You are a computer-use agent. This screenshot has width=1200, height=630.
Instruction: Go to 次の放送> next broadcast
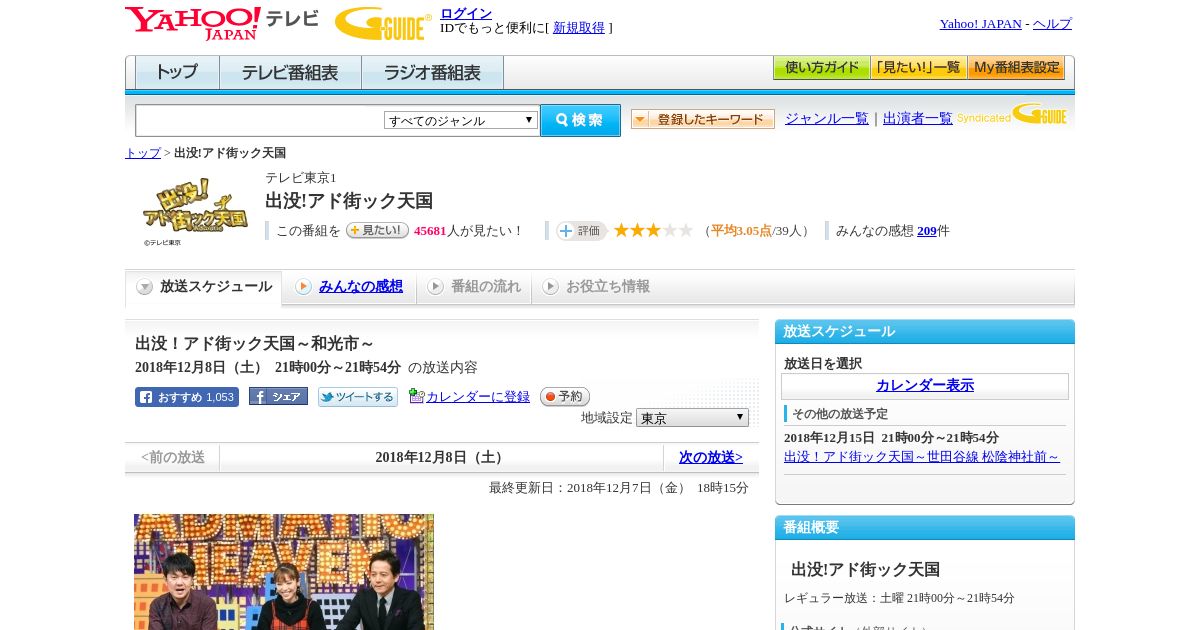[x=711, y=457]
